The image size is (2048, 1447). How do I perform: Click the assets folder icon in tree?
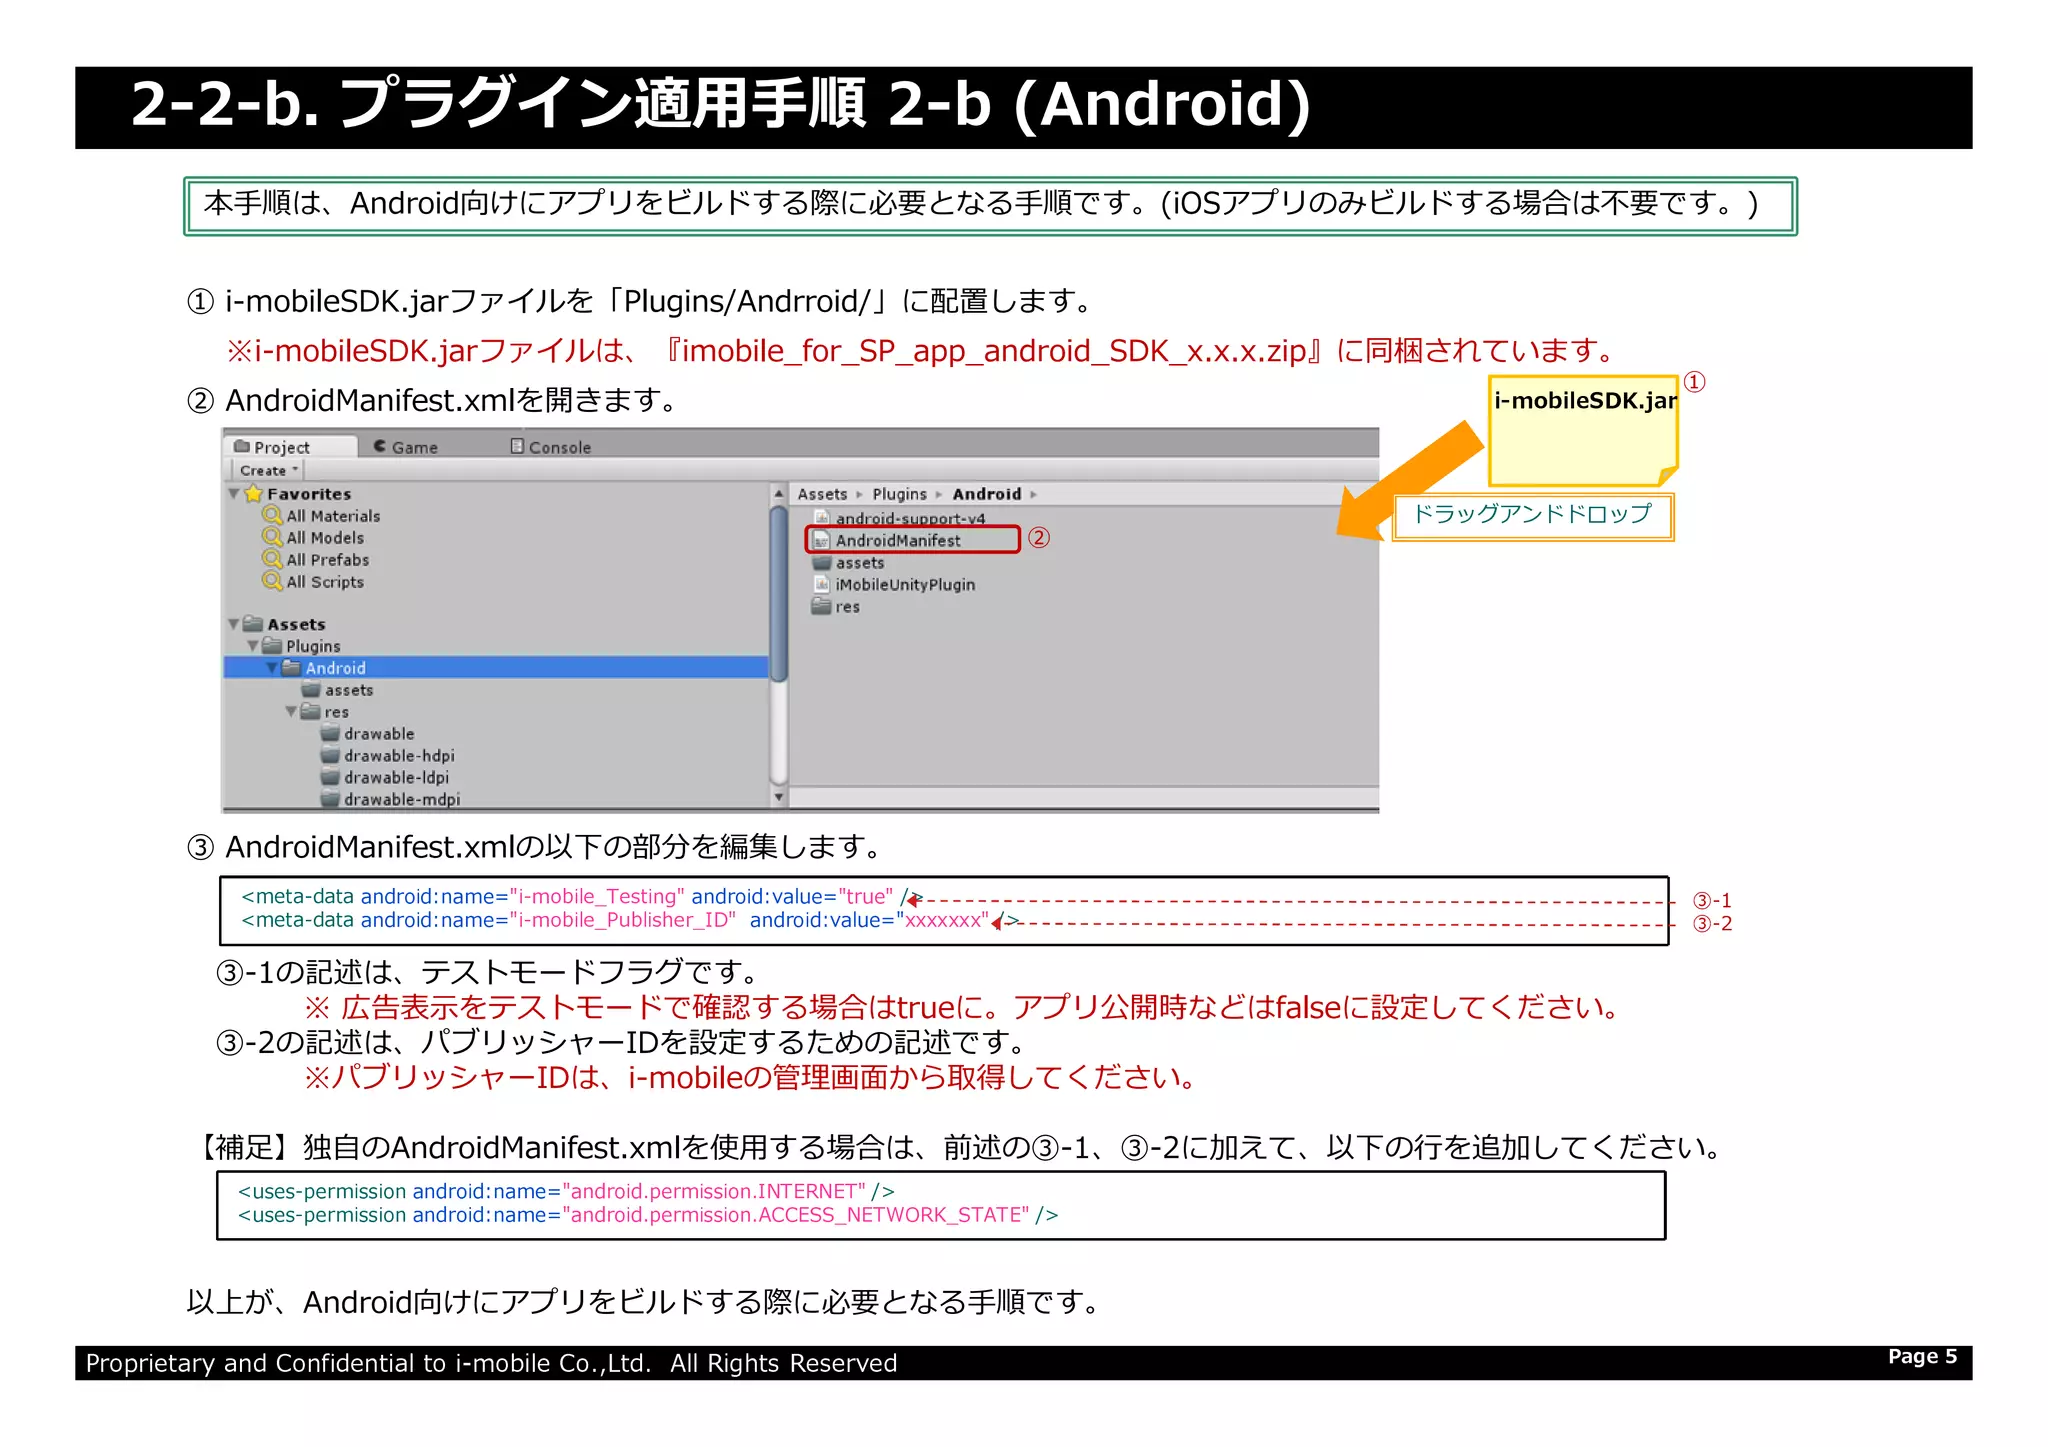[311, 690]
